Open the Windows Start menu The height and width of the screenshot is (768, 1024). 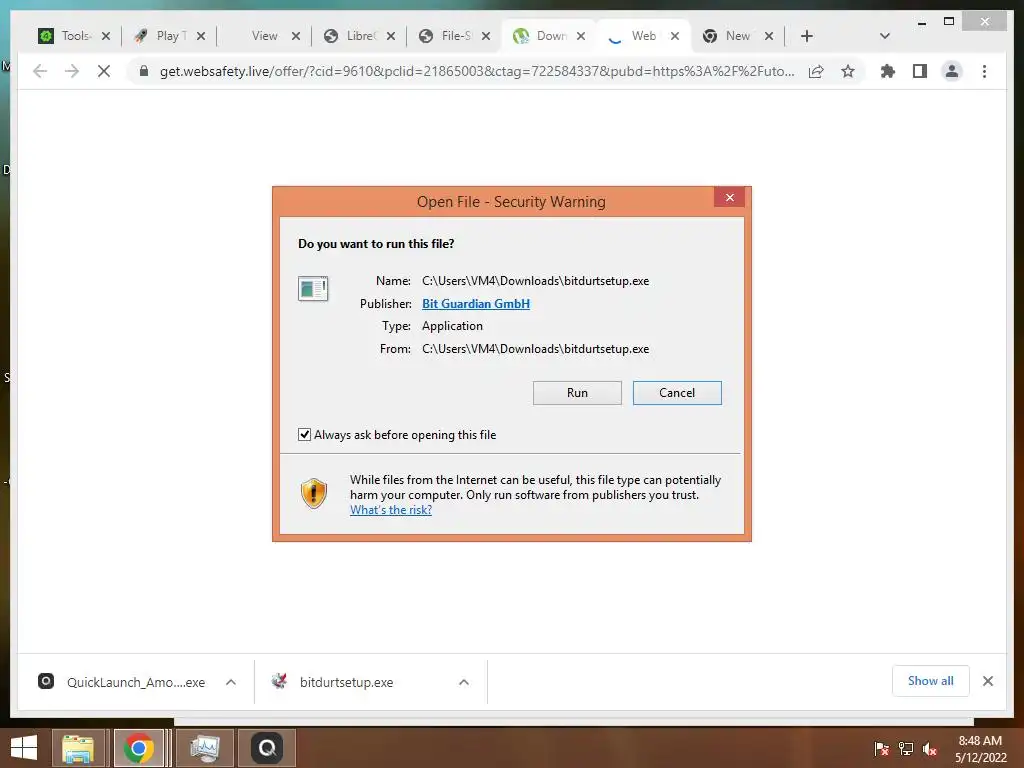(x=24, y=748)
